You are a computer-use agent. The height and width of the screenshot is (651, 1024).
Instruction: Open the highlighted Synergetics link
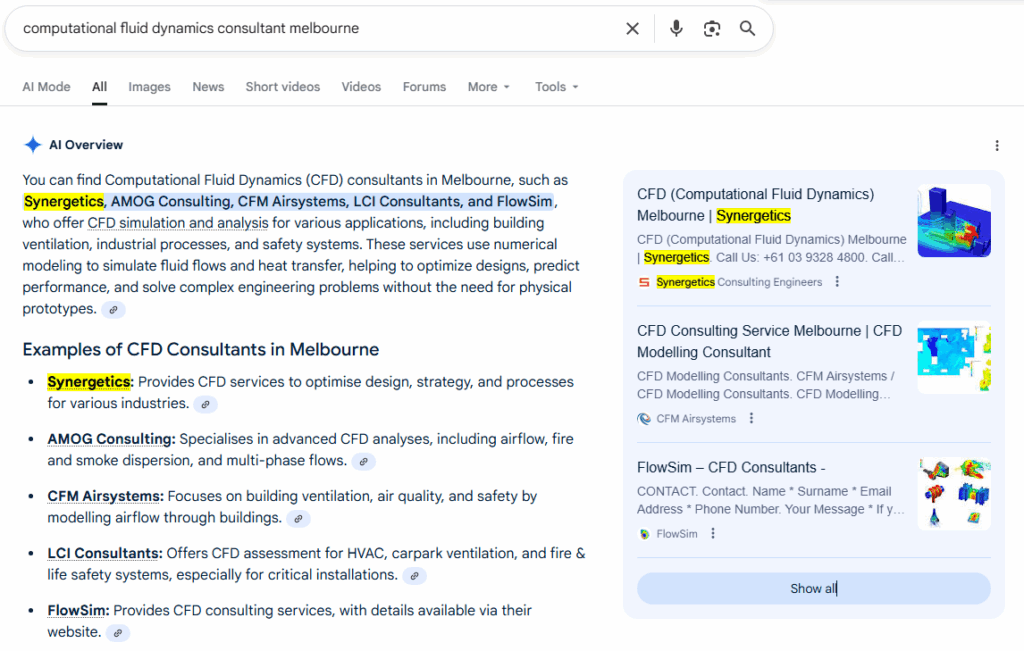tap(63, 201)
